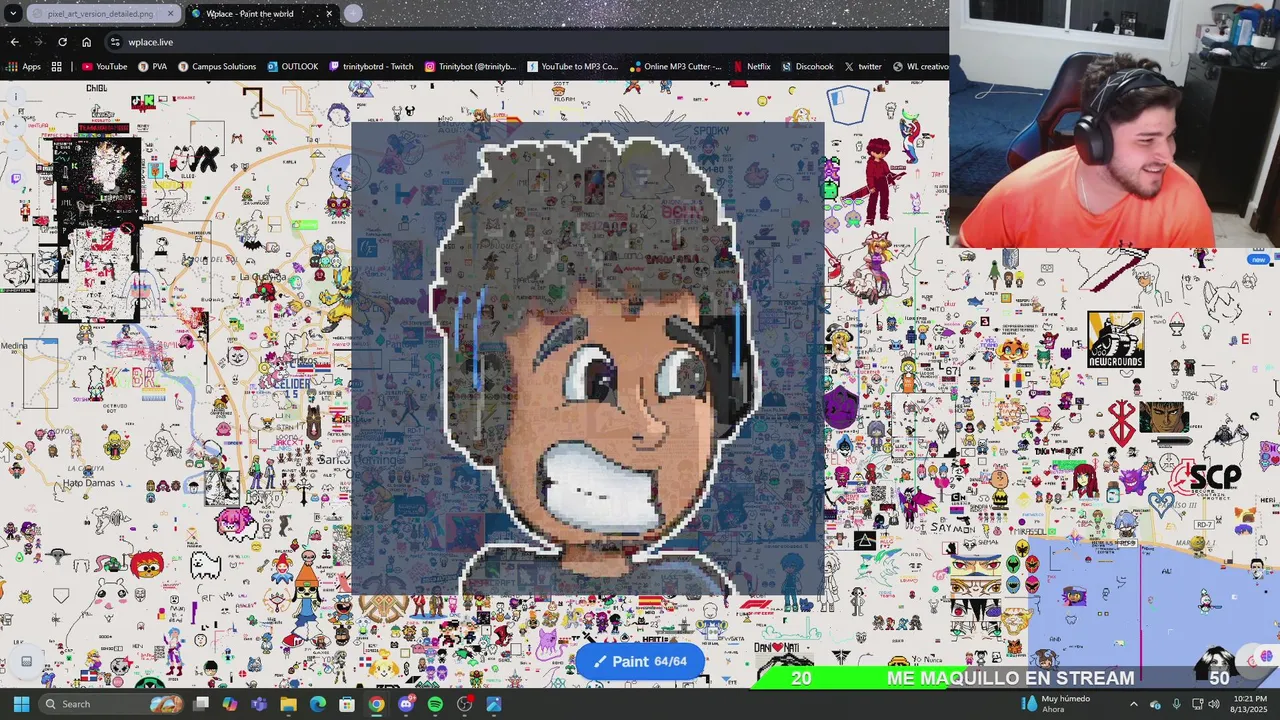Expand the tab search dropdown
The height and width of the screenshot is (720, 1280).
pos(13,14)
